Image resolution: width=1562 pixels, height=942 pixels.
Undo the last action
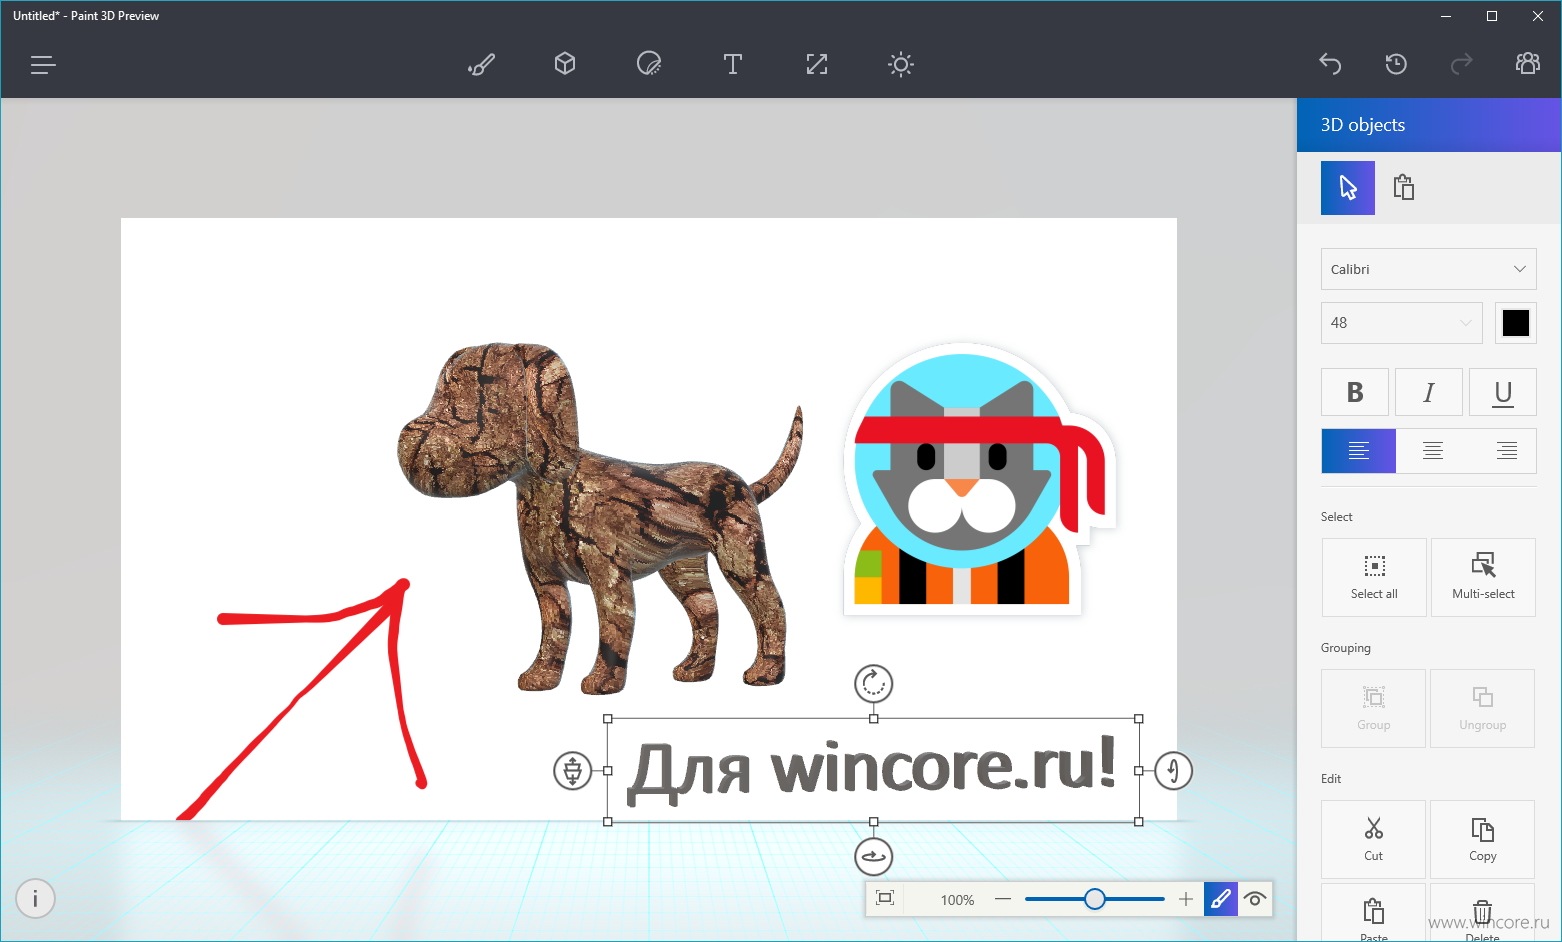(x=1330, y=64)
